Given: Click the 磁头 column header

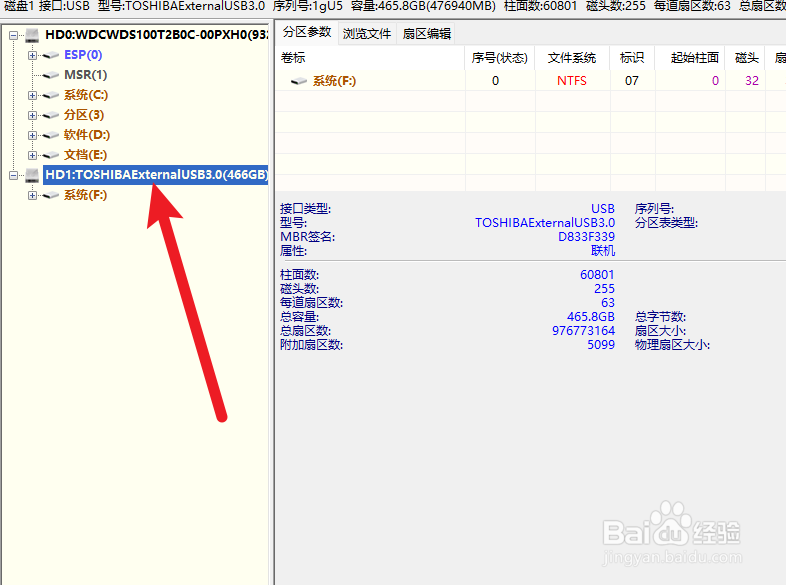Looking at the screenshot, I should pos(745,58).
